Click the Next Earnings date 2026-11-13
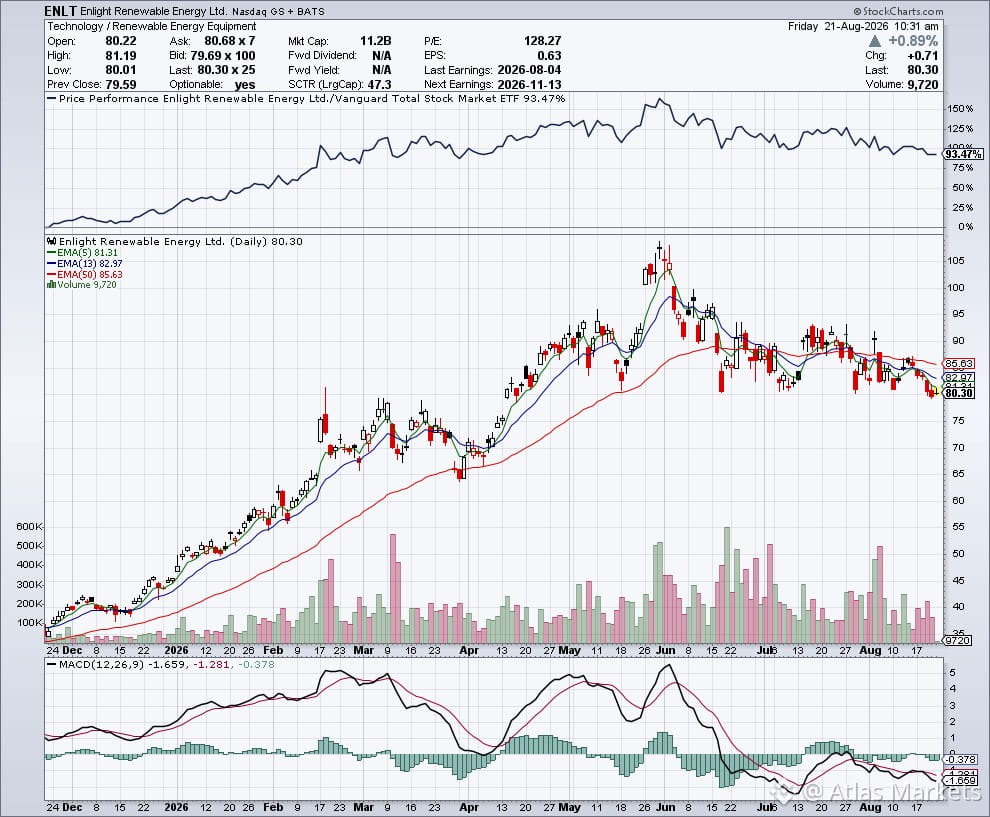The height and width of the screenshot is (817, 990). (x=529, y=85)
